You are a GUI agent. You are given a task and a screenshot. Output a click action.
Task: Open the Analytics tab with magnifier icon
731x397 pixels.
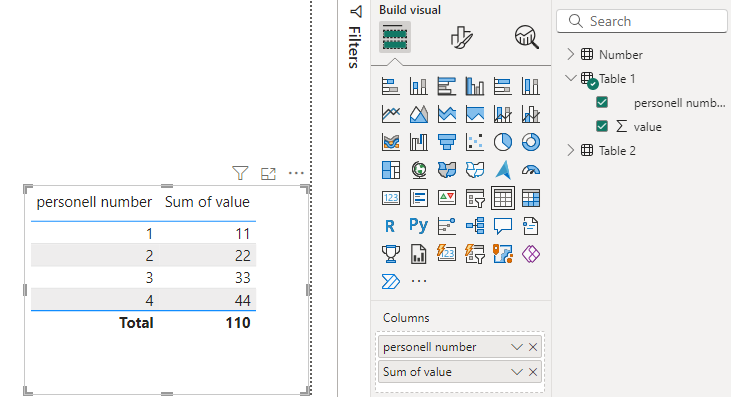coord(527,37)
